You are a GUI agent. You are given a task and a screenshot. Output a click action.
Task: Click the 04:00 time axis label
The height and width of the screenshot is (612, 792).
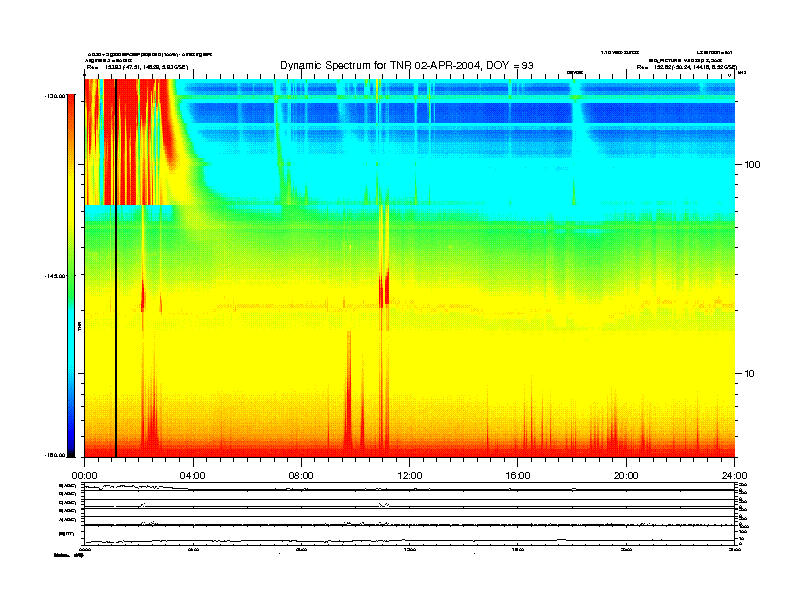click(192, 476)
